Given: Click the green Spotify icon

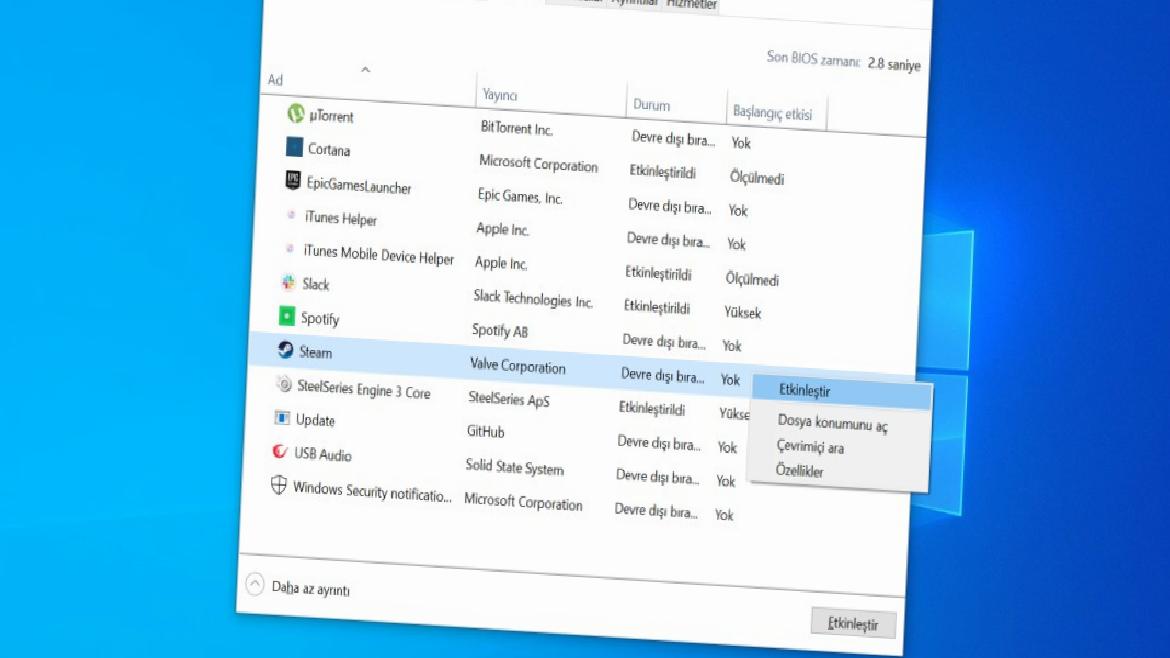Looking at the screenshot, I should pos(287,316).
